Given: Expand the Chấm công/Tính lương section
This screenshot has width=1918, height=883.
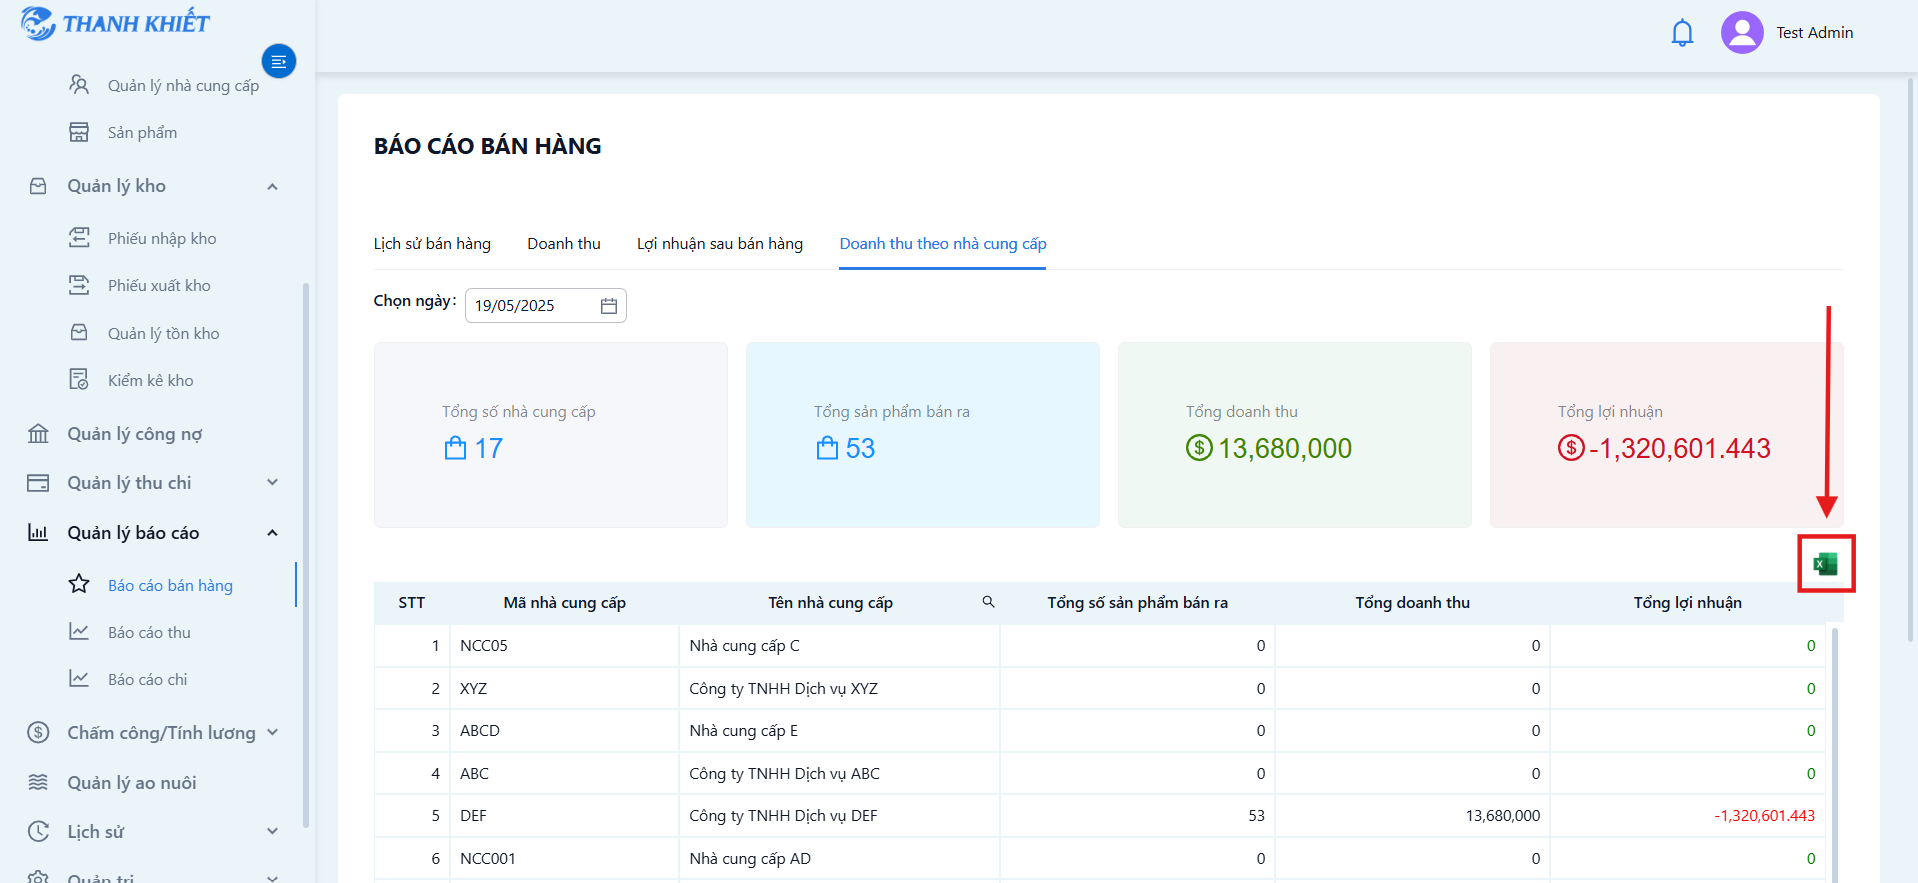Looking at the screenshot, I should (x=272, y=733).
